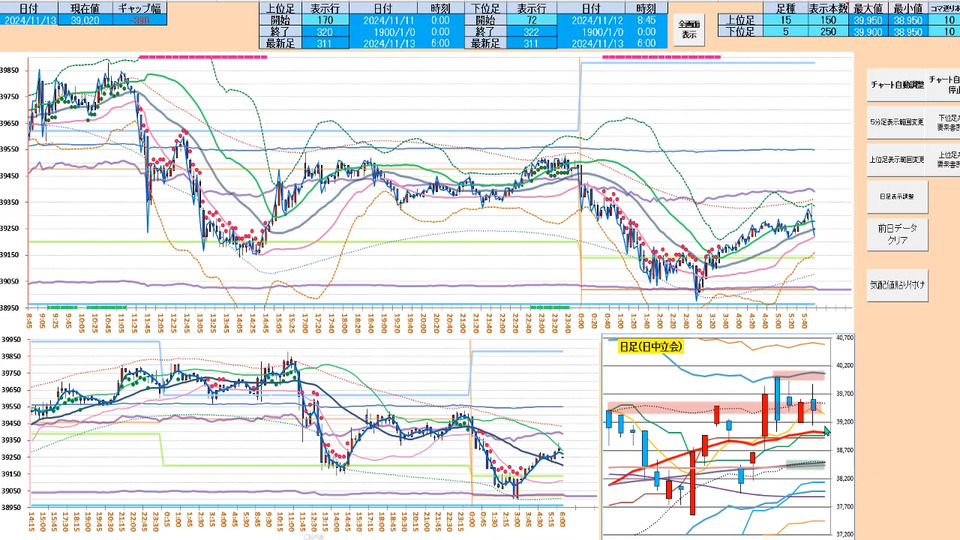Screen dimensions: 960x540
Task: Select 最小値 cell in 下位足 settings row
Action: tap(908, 32)
